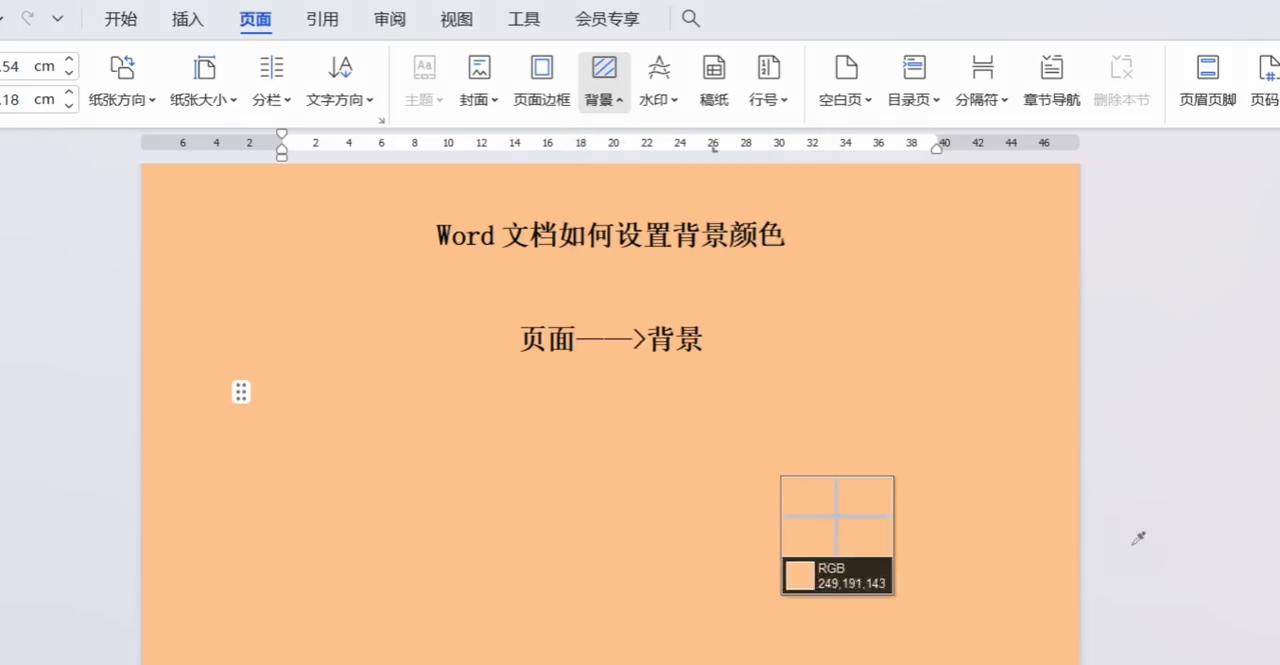Viewport: 1280px width, 665px height.
Task: Open quick access toolbar dropdown chevron
Action: 57,18
